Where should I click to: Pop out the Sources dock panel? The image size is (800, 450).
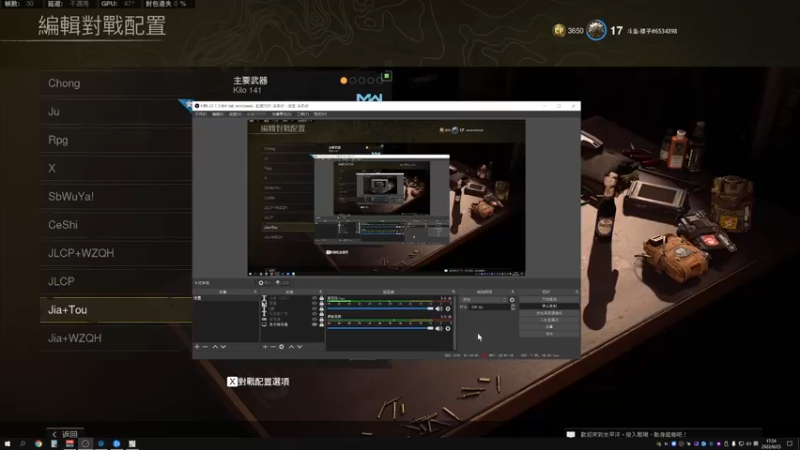[320, 292]
